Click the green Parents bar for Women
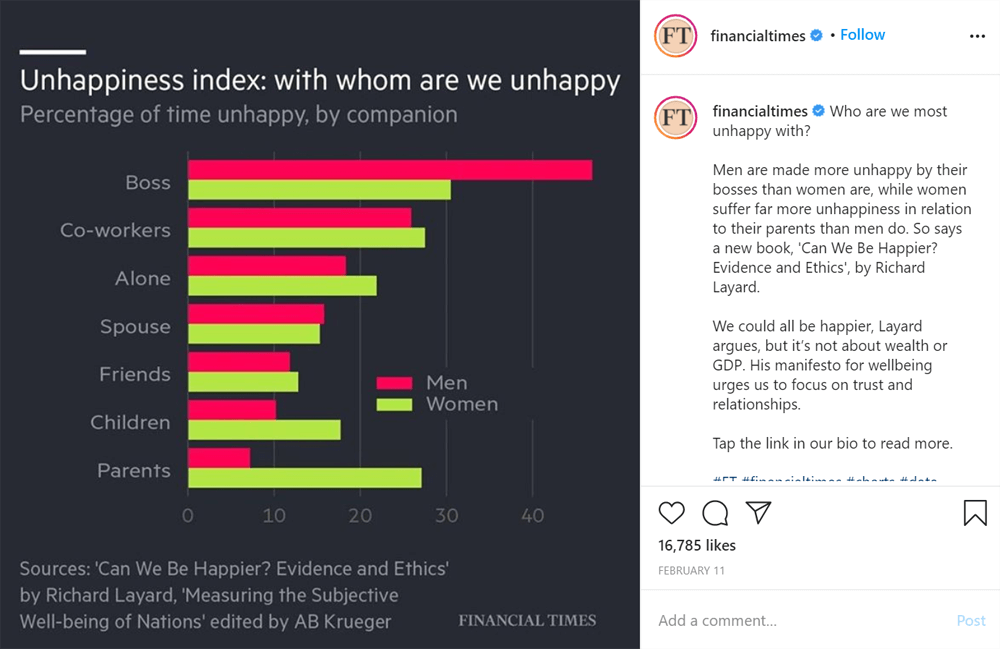Image resolution: width=1000 pixels, height=649 pixels. point(305,478)
